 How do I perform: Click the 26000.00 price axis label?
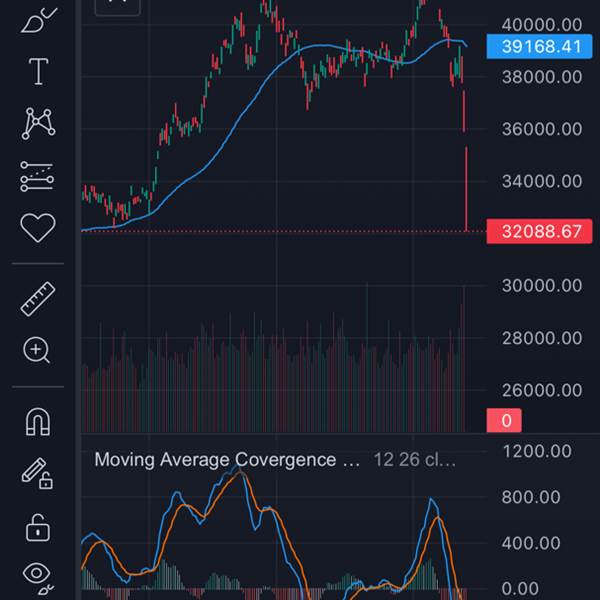click(x=542, y=390)
